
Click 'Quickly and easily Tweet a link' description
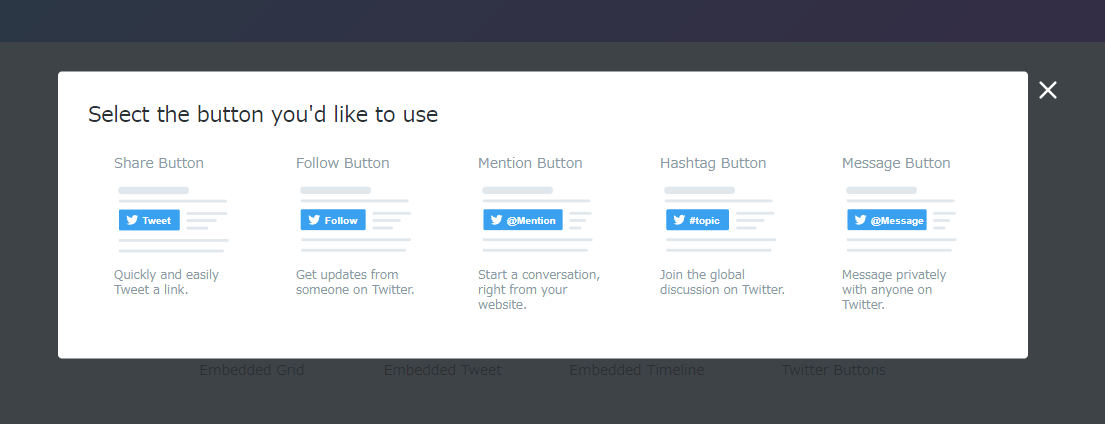pos(166,282)
